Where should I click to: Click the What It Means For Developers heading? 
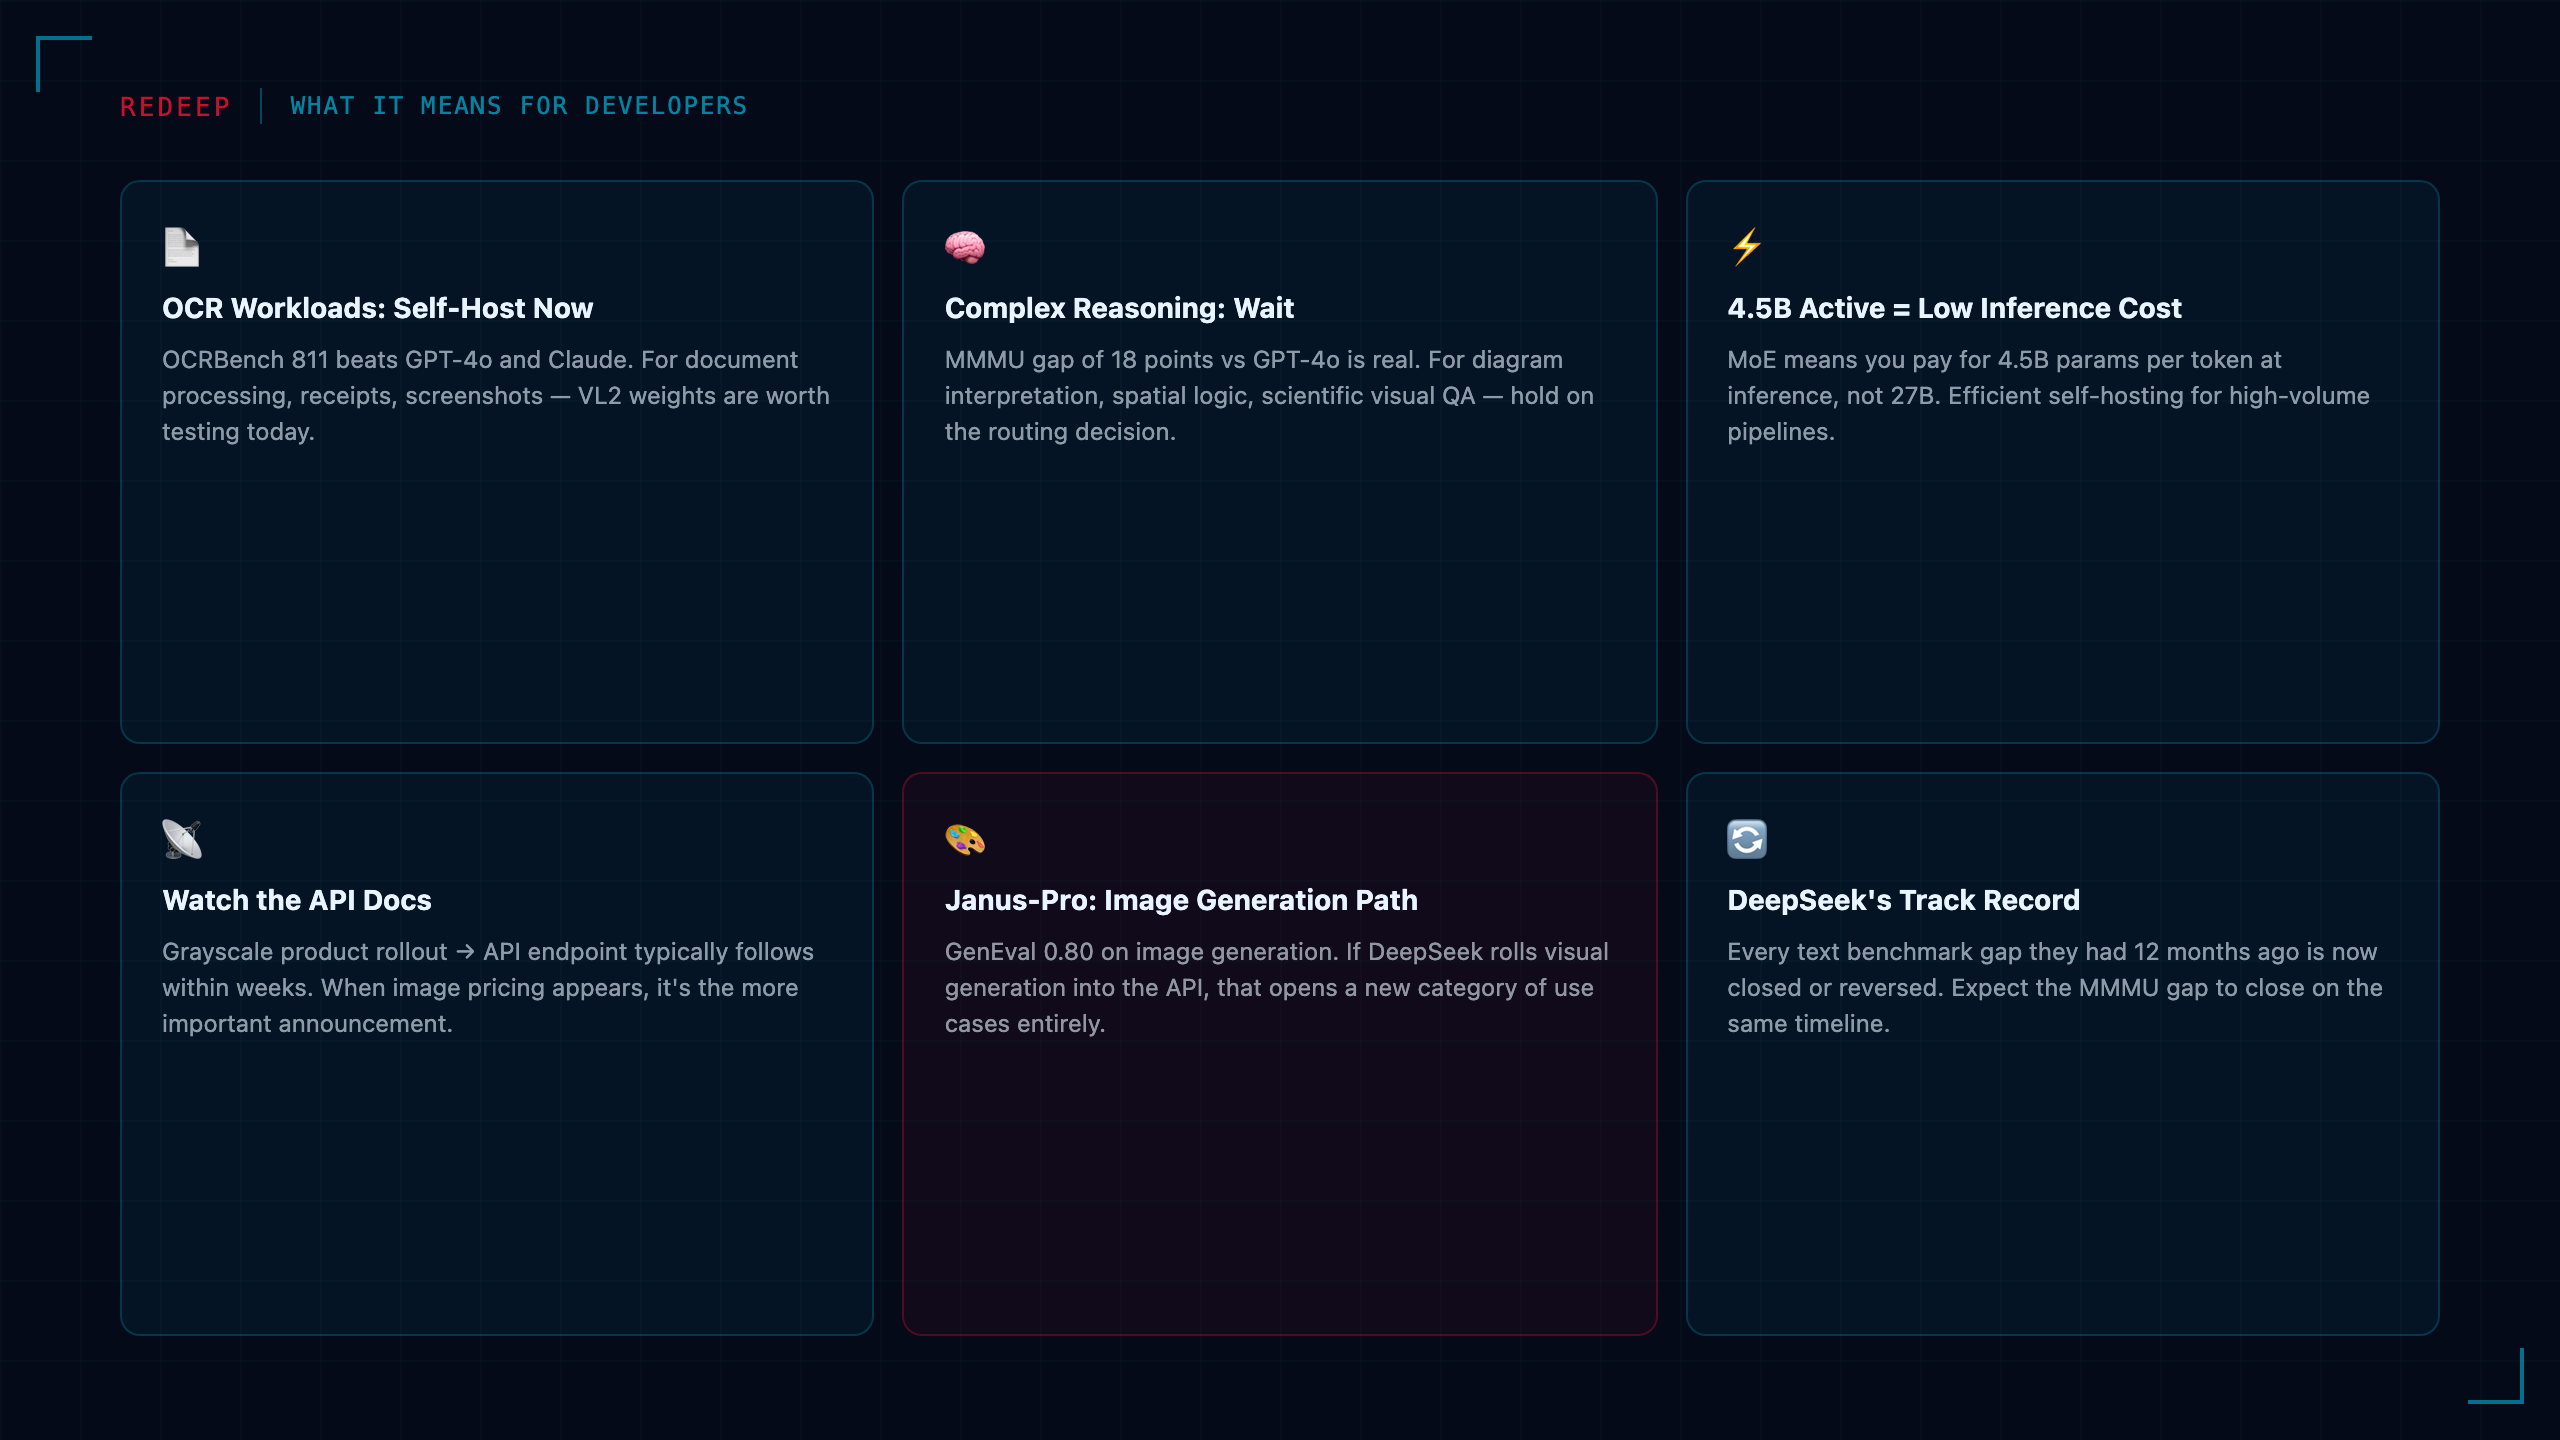(518, 106)
